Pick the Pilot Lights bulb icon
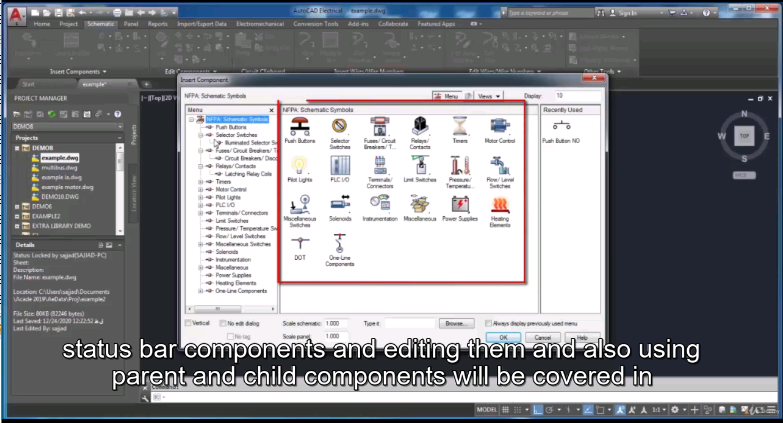The width and height of the screenshot is (783, 423). click(x=300, y=165)
